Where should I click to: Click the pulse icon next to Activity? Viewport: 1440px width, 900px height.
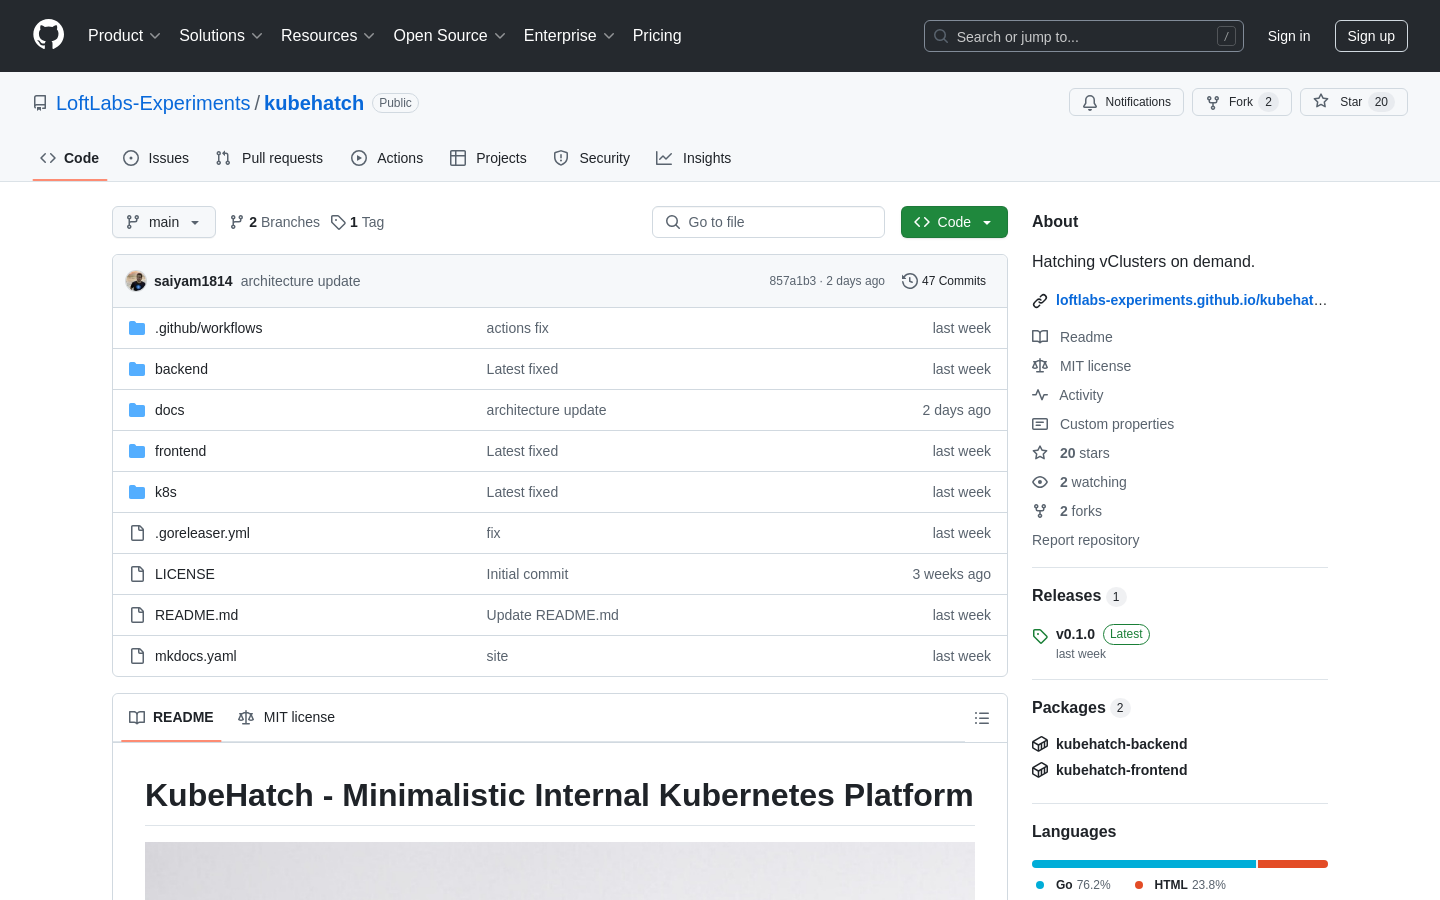[1040, 395]
